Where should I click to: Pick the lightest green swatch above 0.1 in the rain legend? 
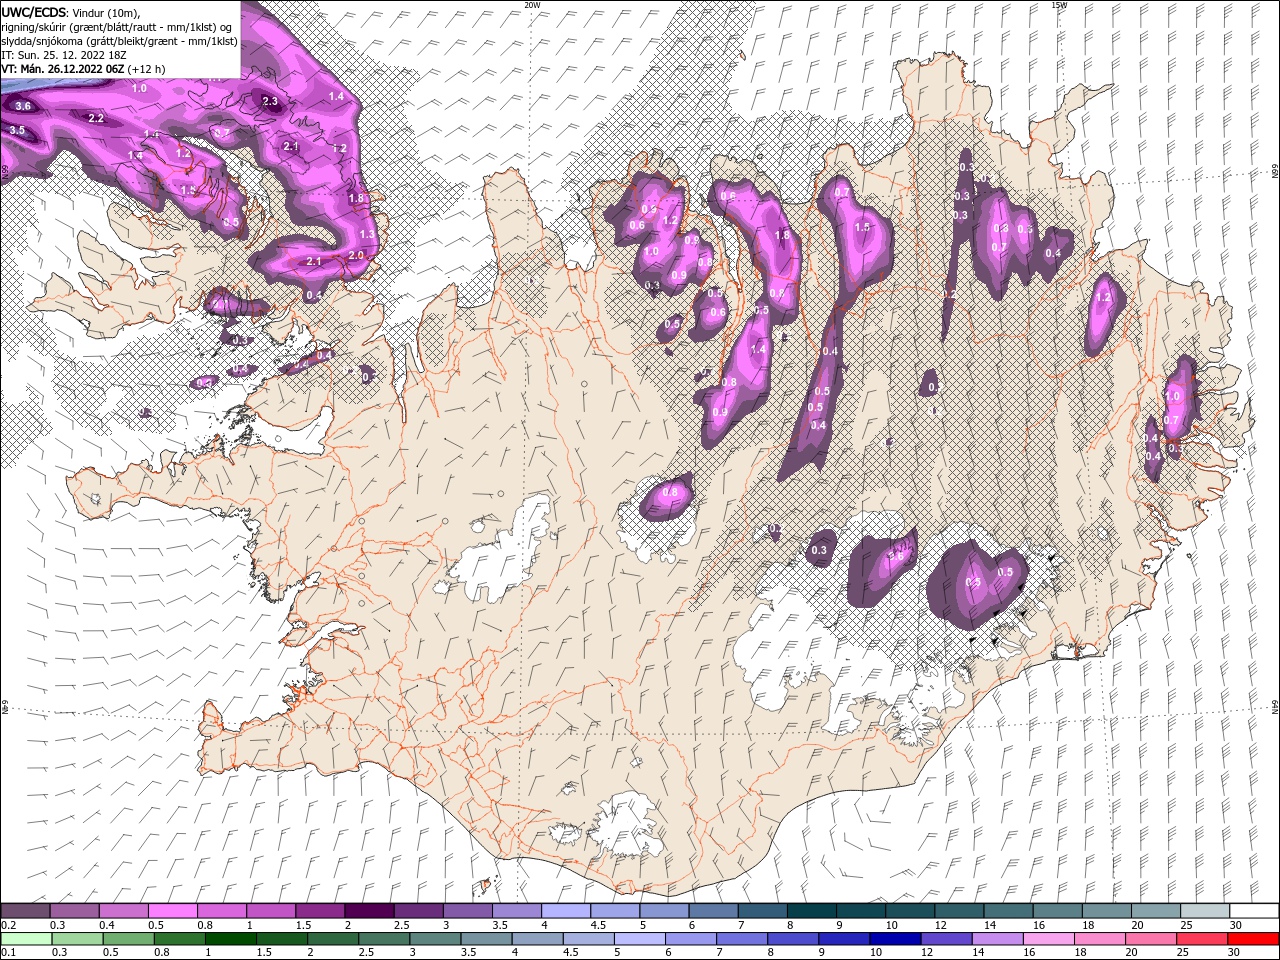[26, 939]
